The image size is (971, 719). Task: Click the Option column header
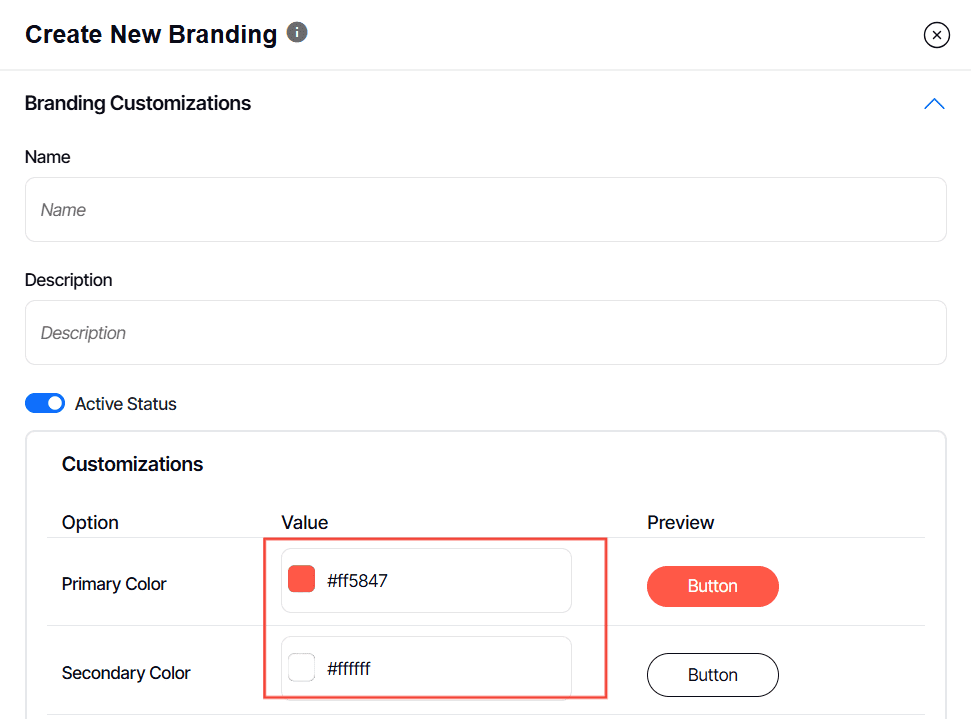coord(90,522)
